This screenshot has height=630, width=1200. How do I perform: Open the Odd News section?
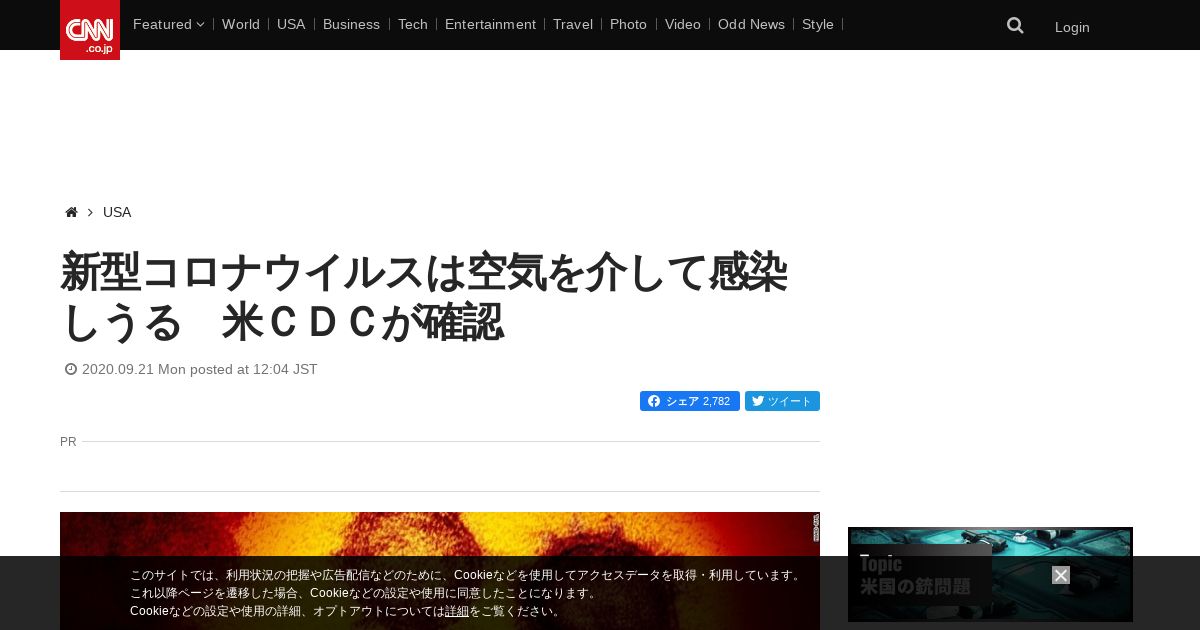pos(751,24)
